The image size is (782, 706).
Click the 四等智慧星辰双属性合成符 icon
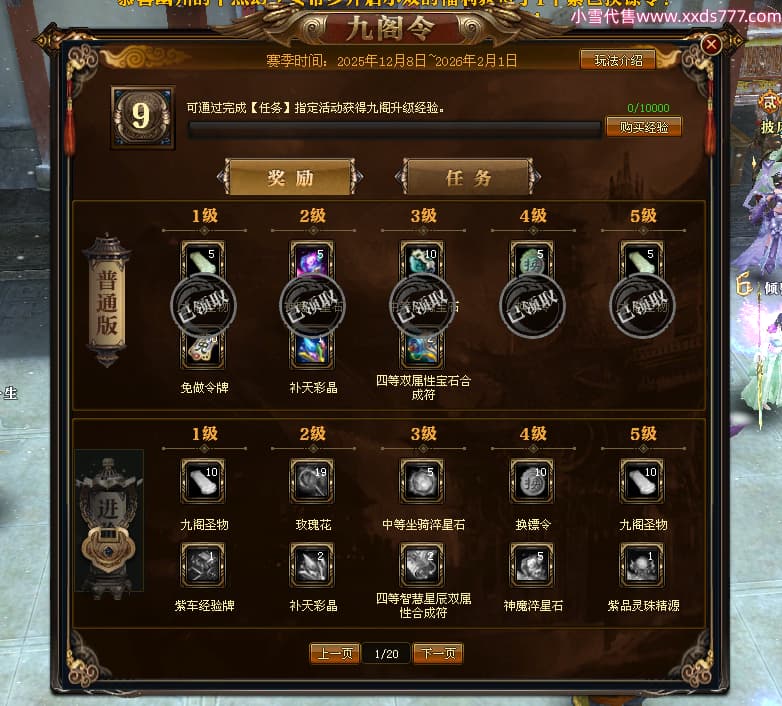(422, 565)
